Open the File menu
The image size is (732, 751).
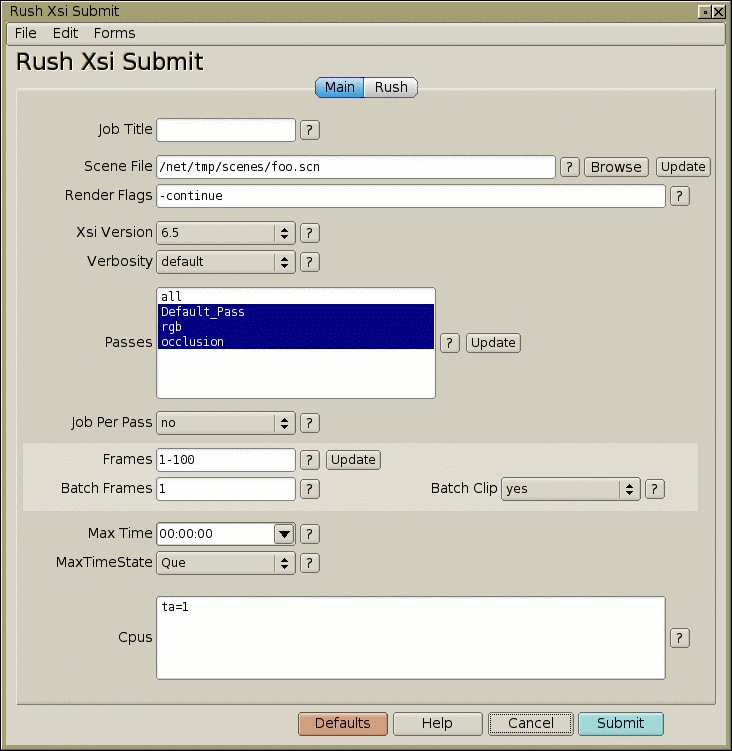25,33
